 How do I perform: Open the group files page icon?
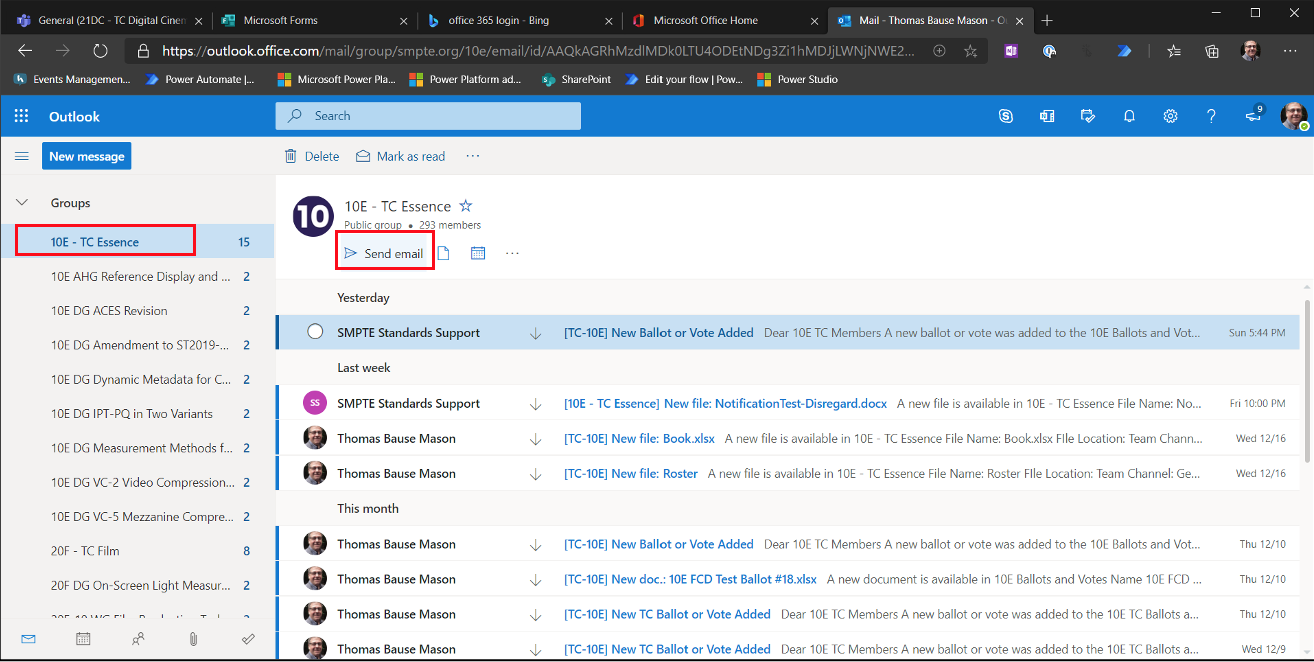click(443, 253)
